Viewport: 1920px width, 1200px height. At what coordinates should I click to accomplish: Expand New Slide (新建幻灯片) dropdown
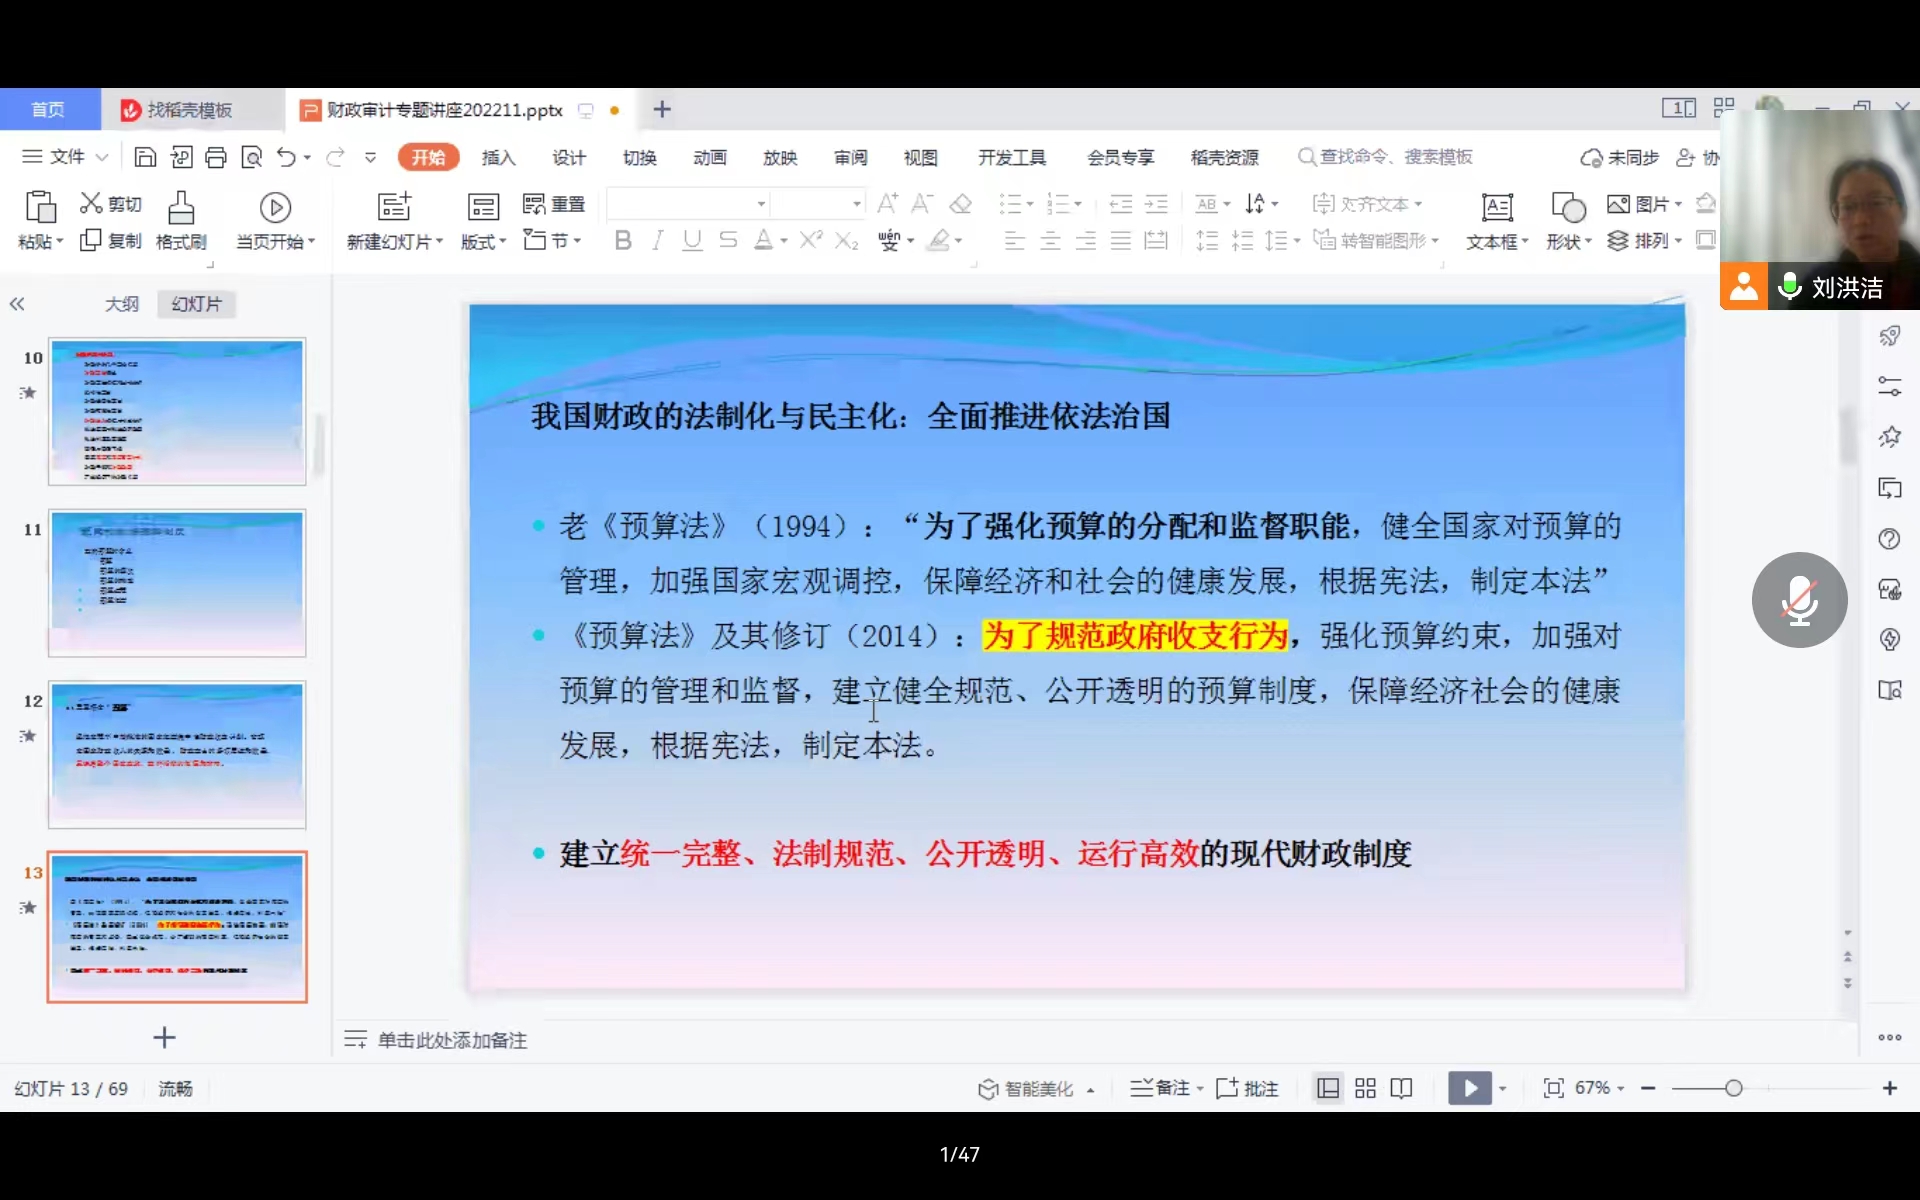click(x=438, y=242)
